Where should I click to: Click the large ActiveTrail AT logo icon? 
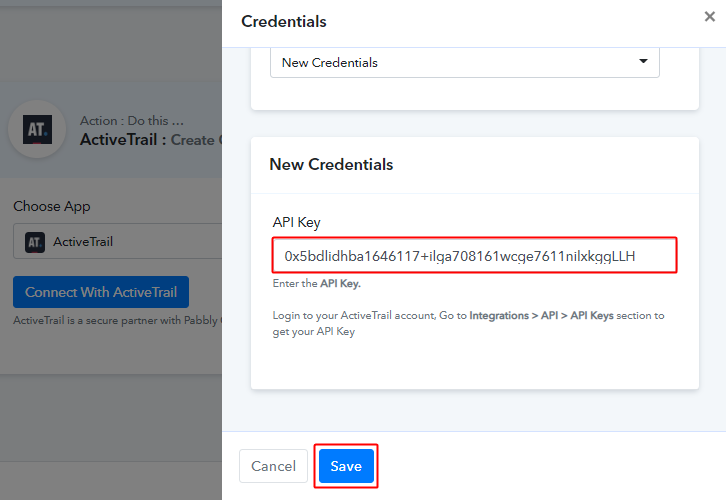pyautogui.click(x=38, y=129)
